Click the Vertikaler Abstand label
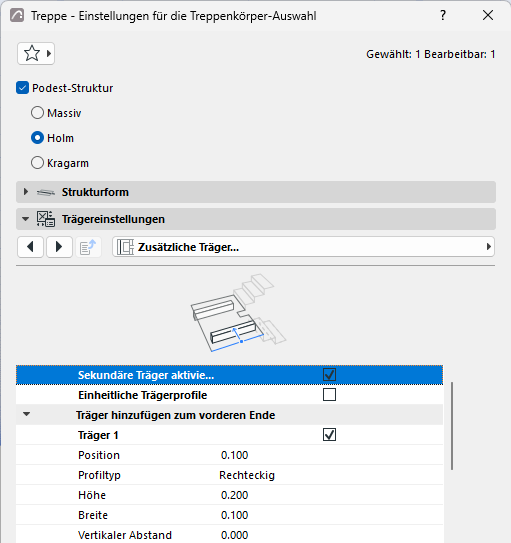The height and width of the screenshot is (543, 511). pyautogui.click(x=125, y=535)
